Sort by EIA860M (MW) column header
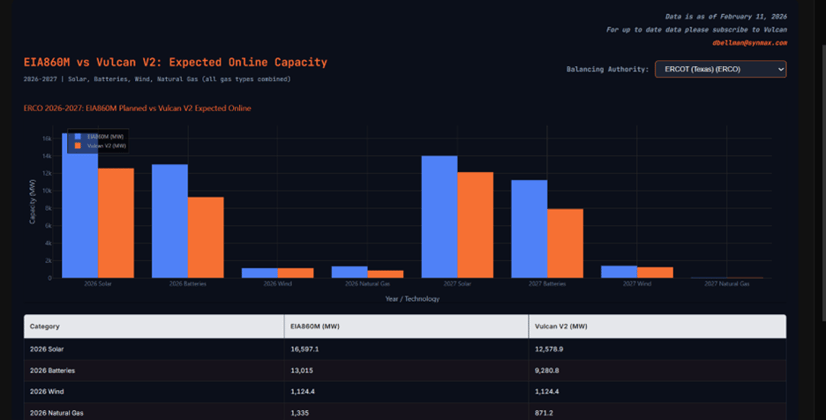The height and width of the screenshot is (420, 826). [x=316, y=326]
